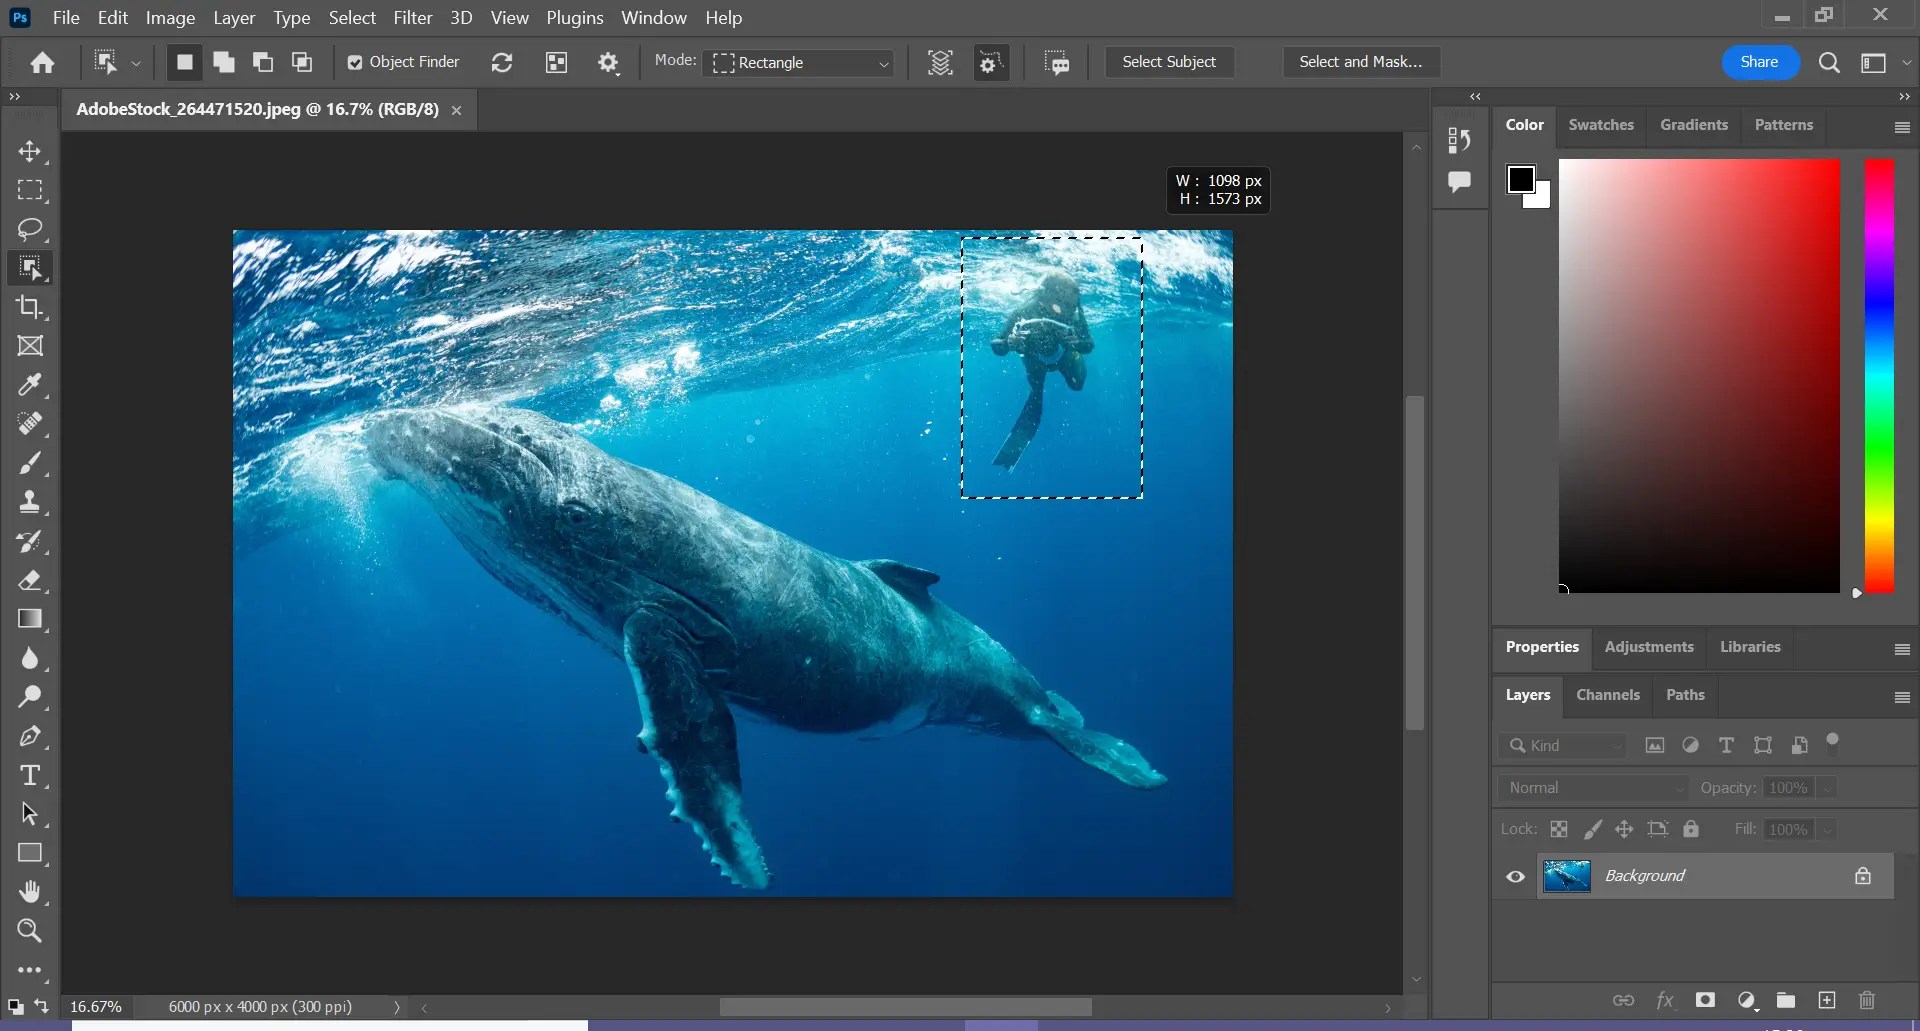Hide the Background layer
Screen dimensions: 1920x1031
pos(1514,876)
